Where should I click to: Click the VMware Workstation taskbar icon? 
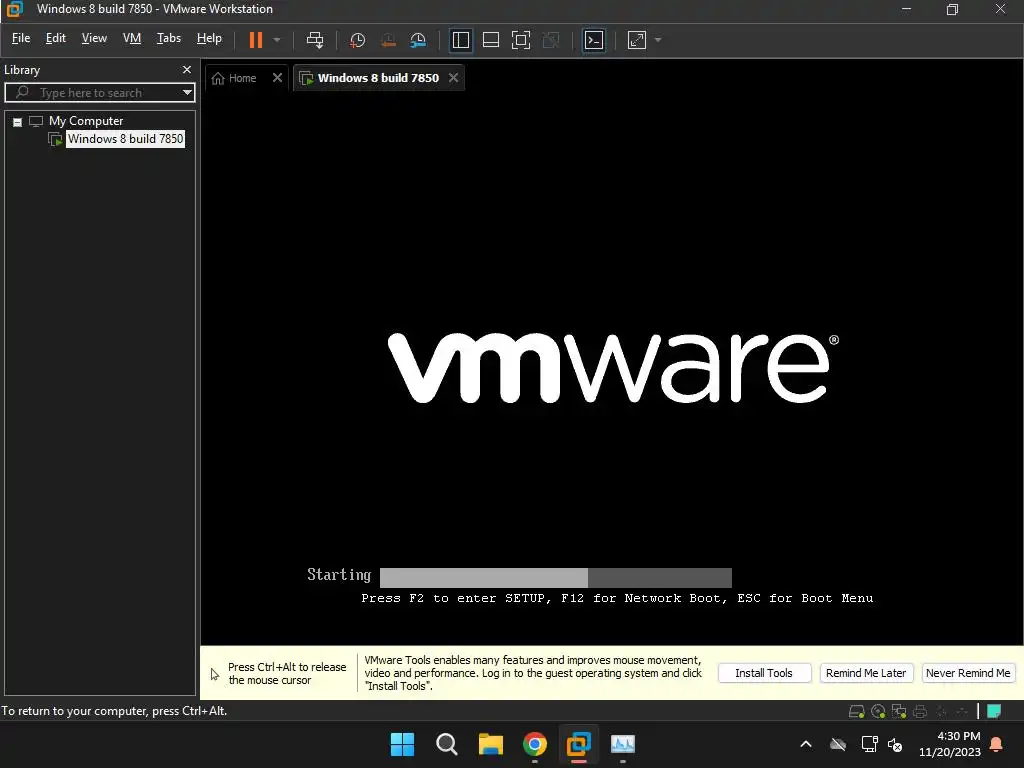(579, 744)
